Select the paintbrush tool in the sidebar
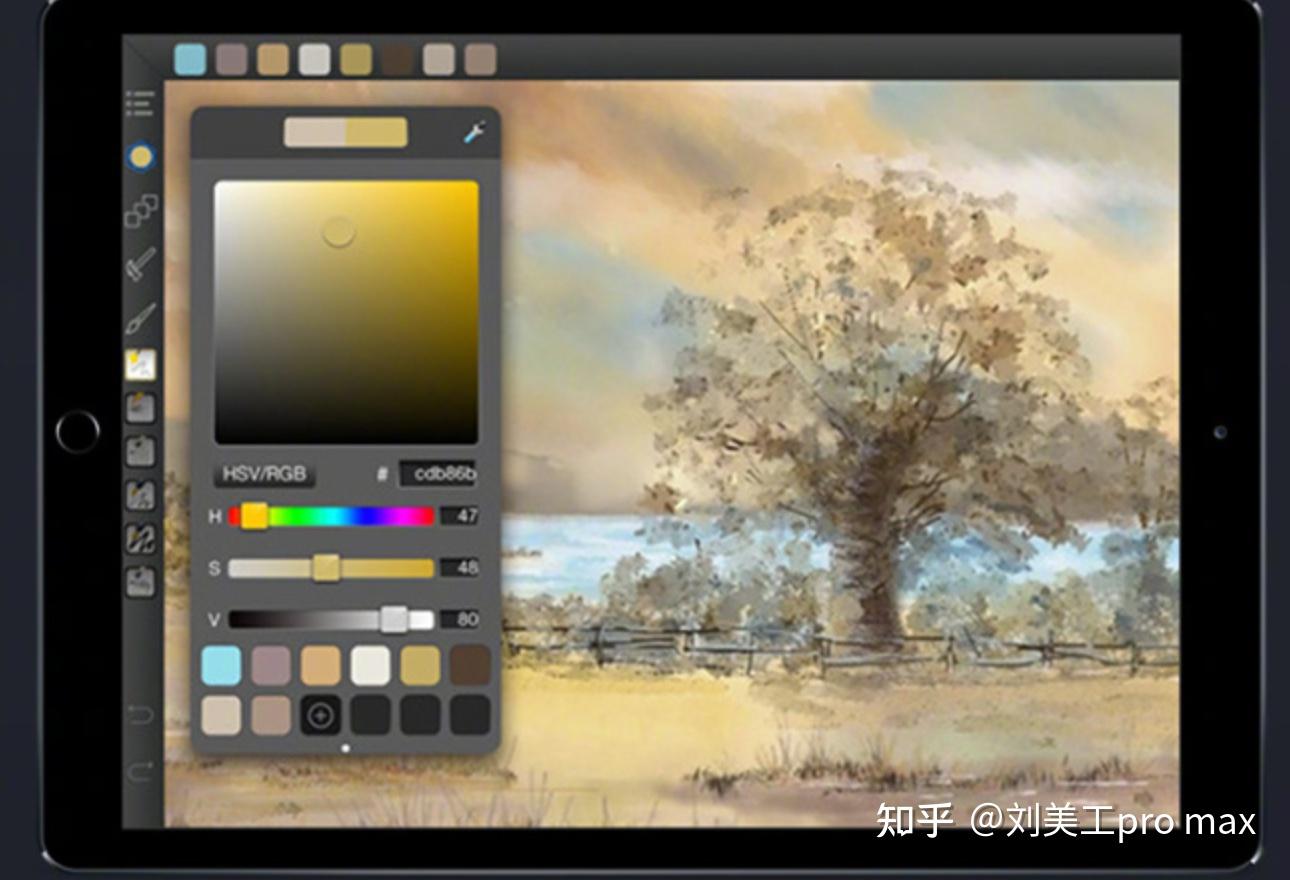Image resolution: width=1290 pixels, height=880 pixels. coord(139,318)
